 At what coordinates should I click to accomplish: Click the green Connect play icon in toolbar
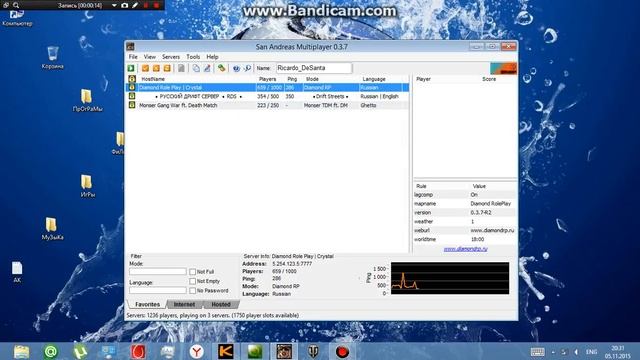(131, 68)
